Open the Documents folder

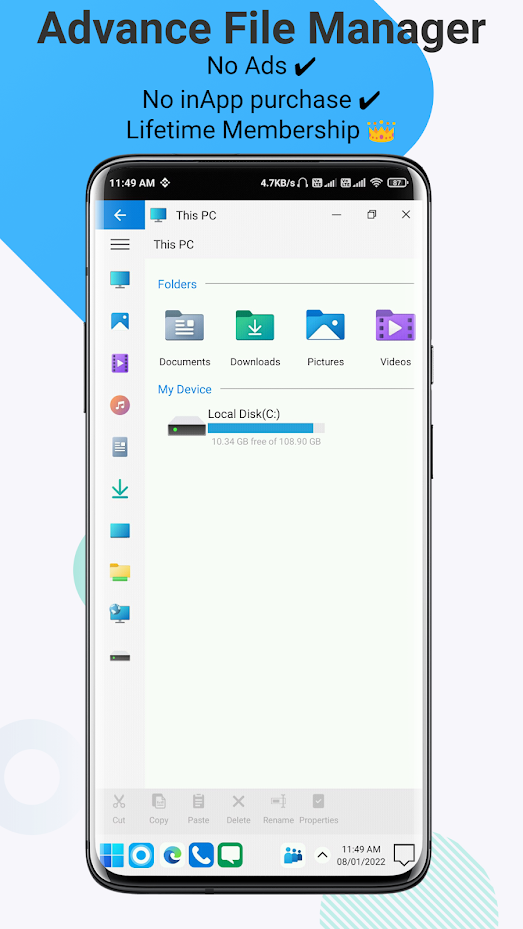(184, 338)
